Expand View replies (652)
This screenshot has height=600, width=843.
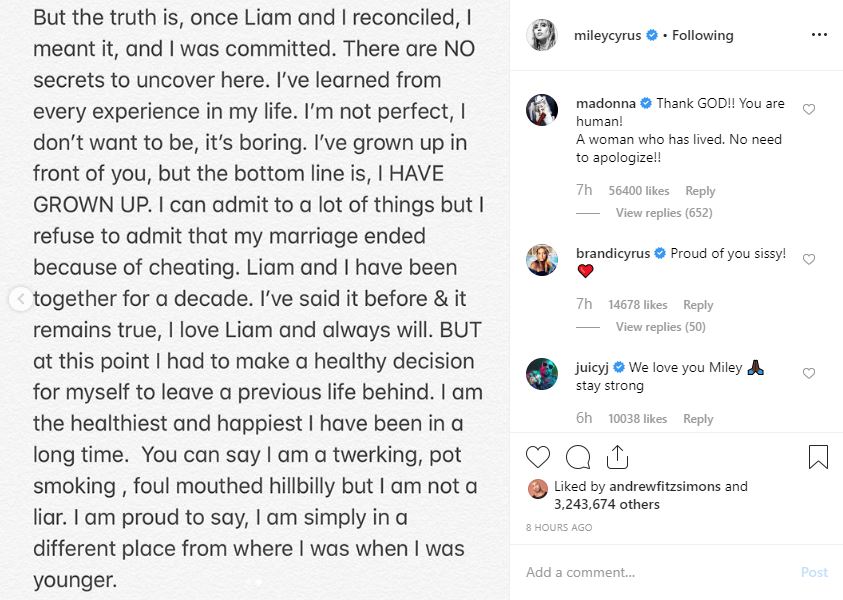[662, 213]
